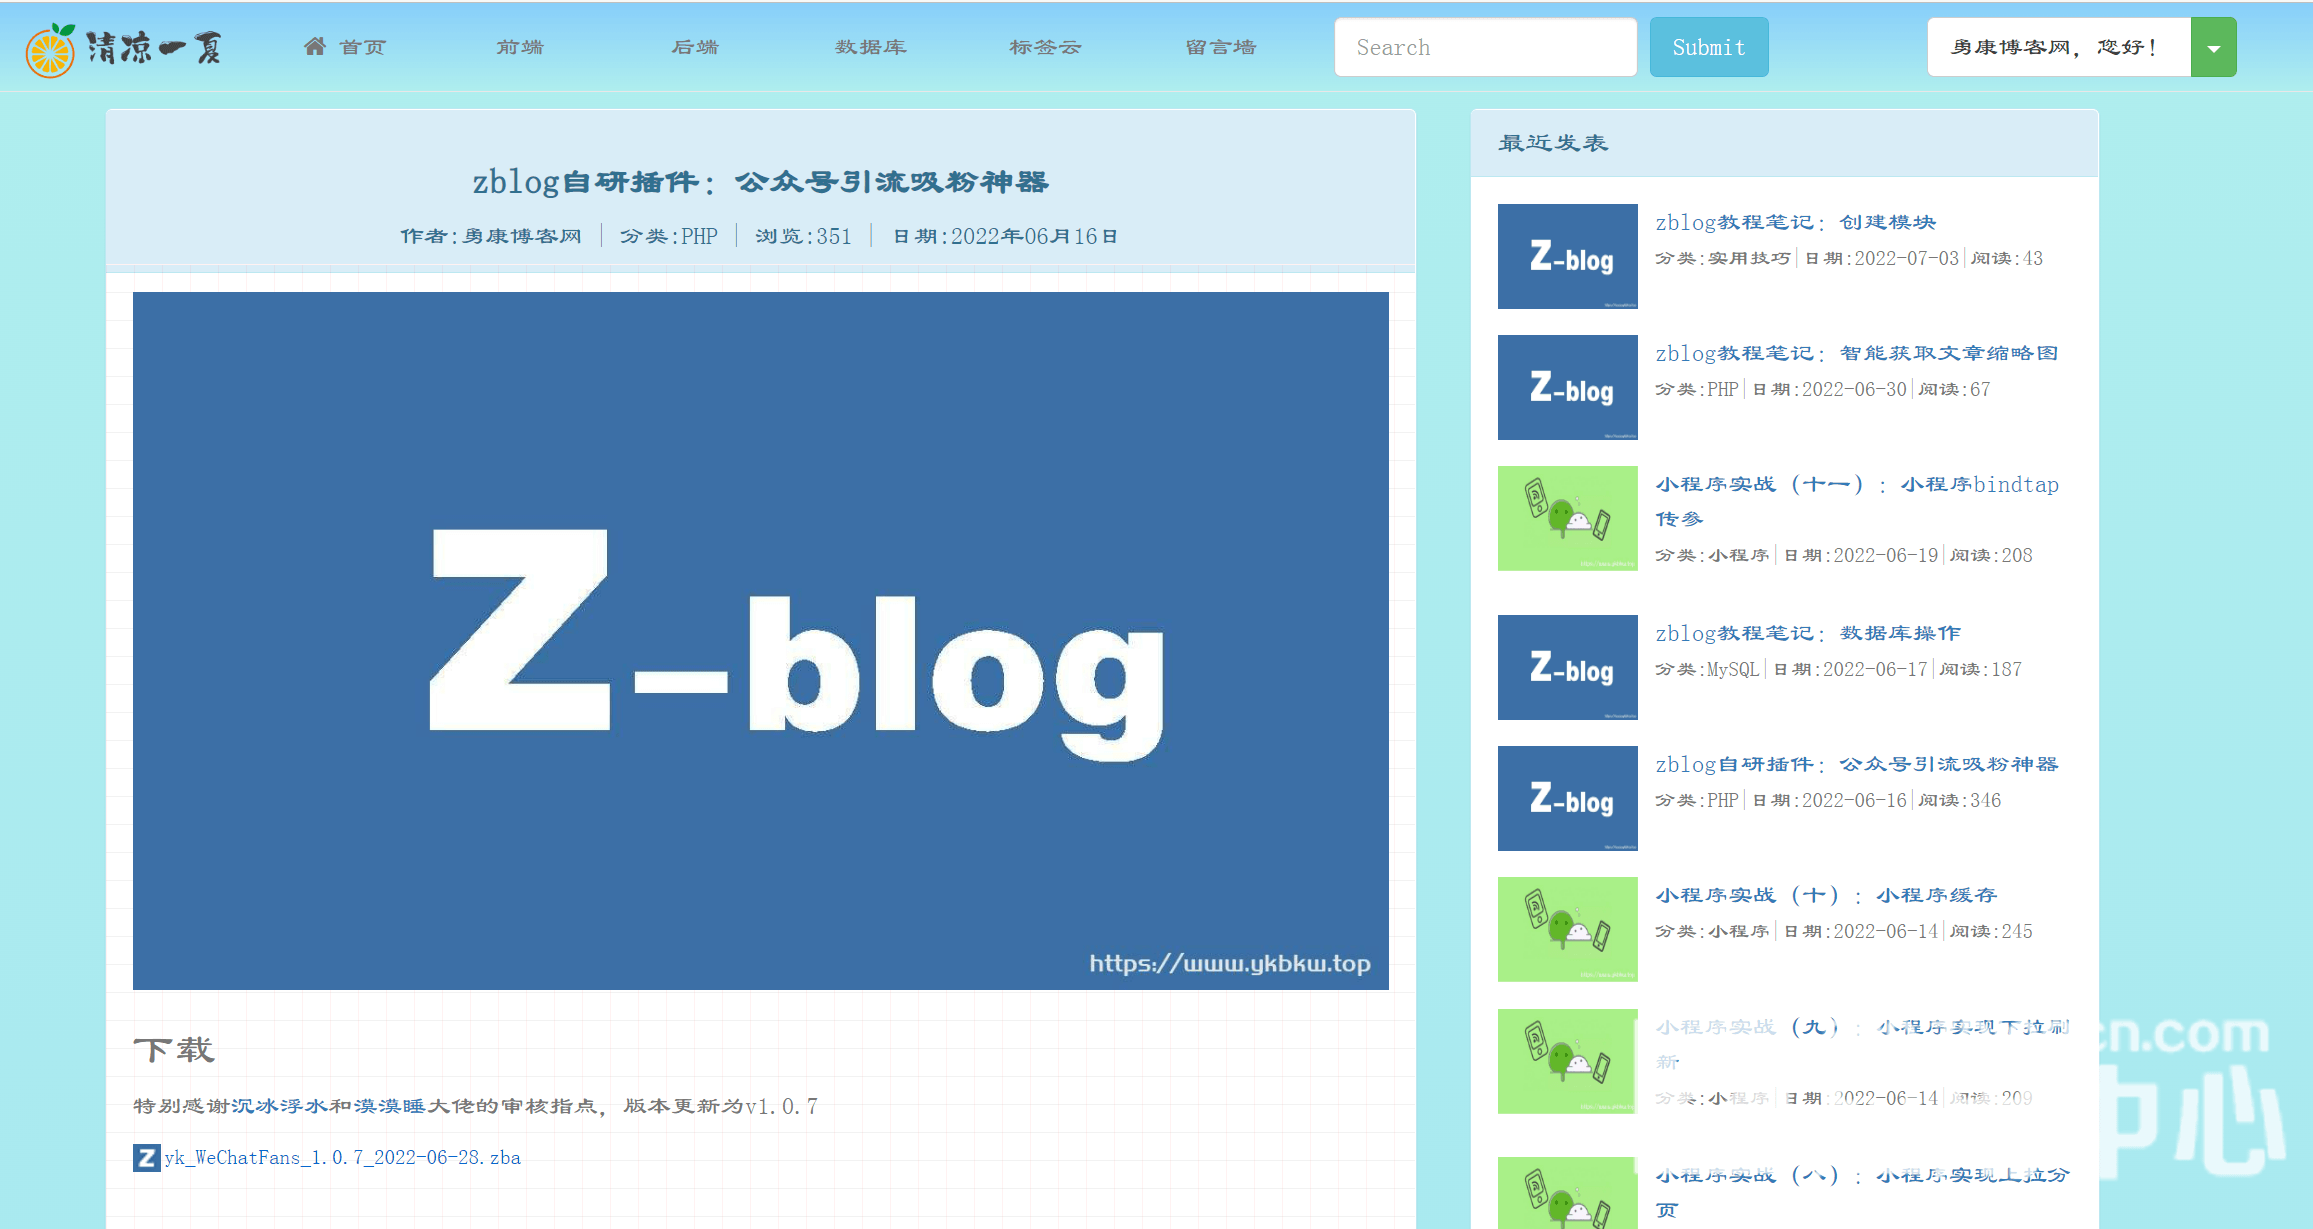The height and width of the screenshot is (1229, 2313).
Task: Download yk_WeChatFans_1.0.7_2022-06-28.zba
Action: pos(342,1158)
